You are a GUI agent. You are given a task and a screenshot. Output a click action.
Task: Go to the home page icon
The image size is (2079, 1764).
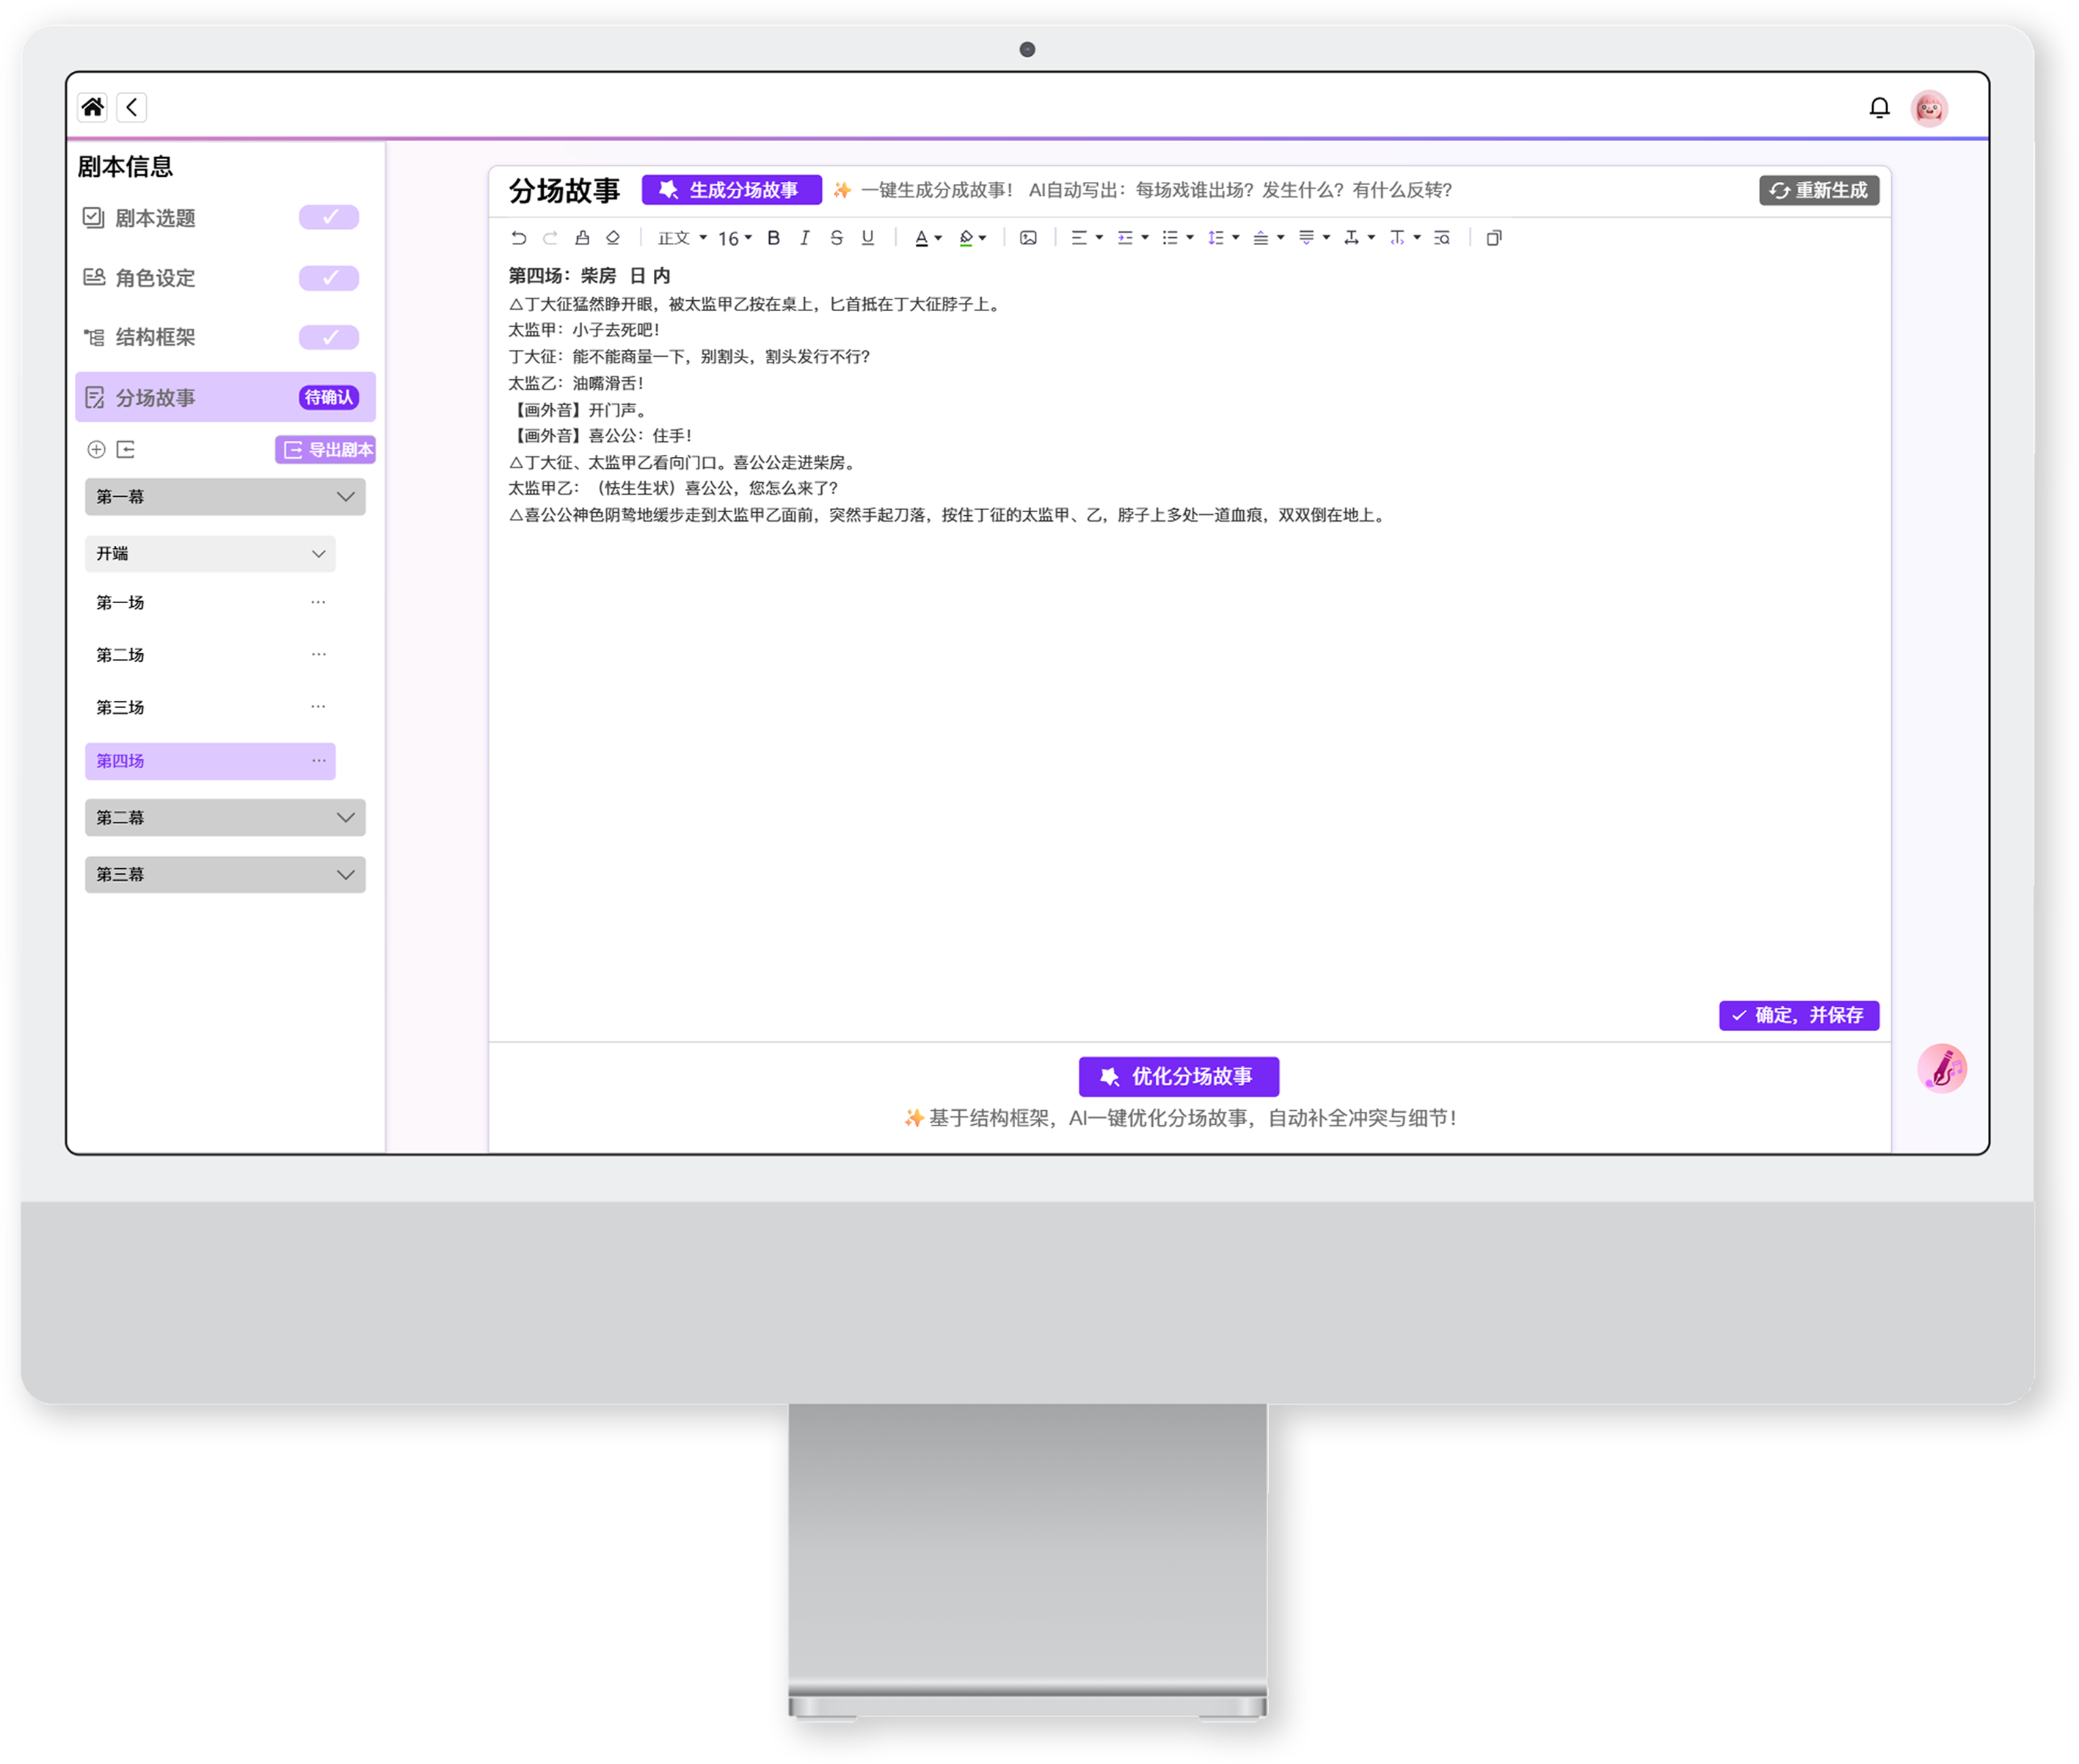point(92,107)
